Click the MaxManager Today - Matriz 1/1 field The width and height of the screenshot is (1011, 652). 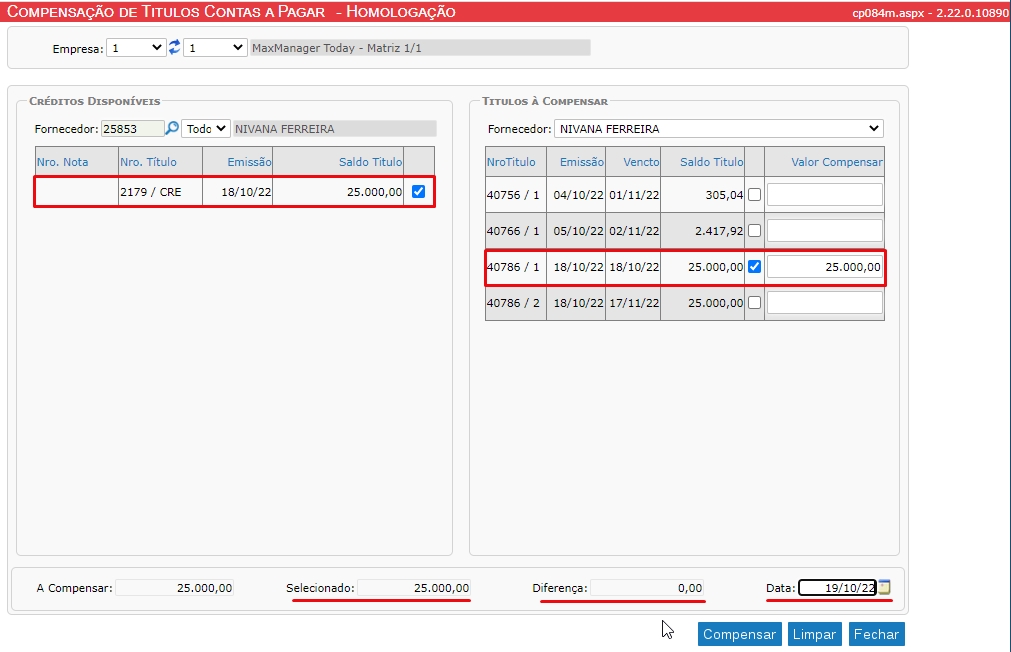click(x=420, y=48)
